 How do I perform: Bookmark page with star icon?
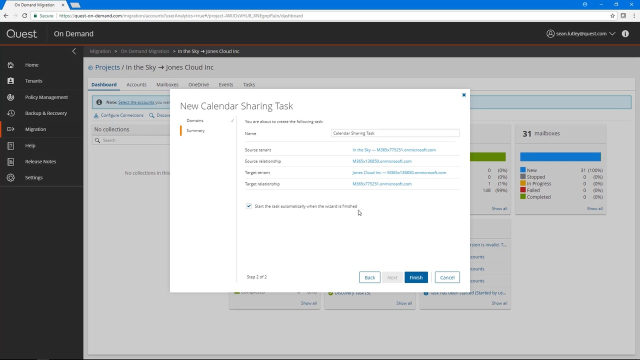pos(612,16)
